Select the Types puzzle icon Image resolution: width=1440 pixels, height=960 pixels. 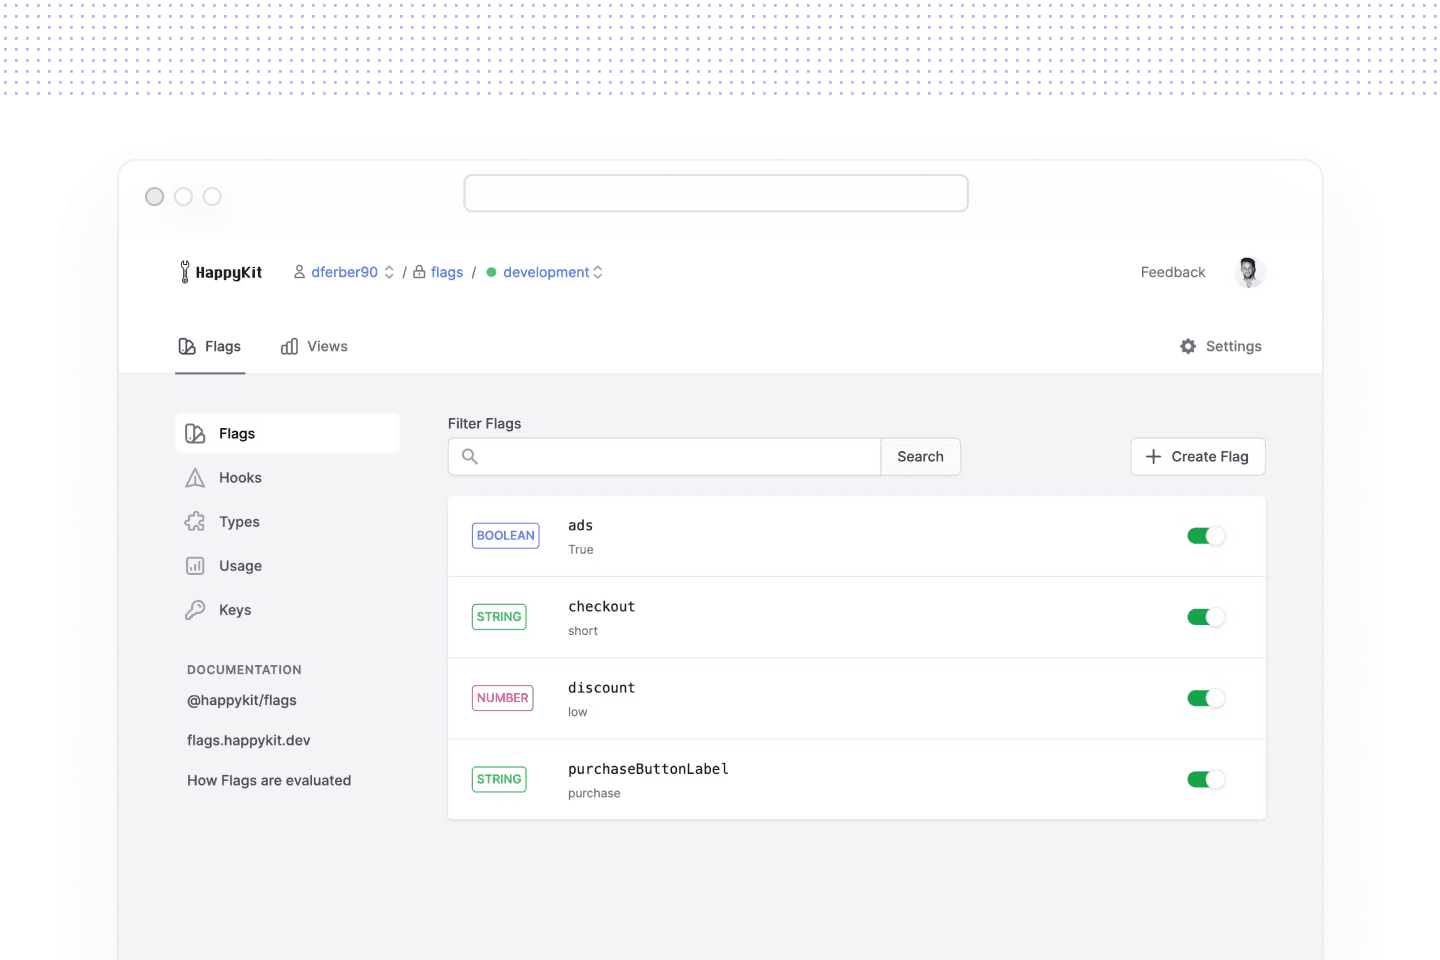(195, 522)
